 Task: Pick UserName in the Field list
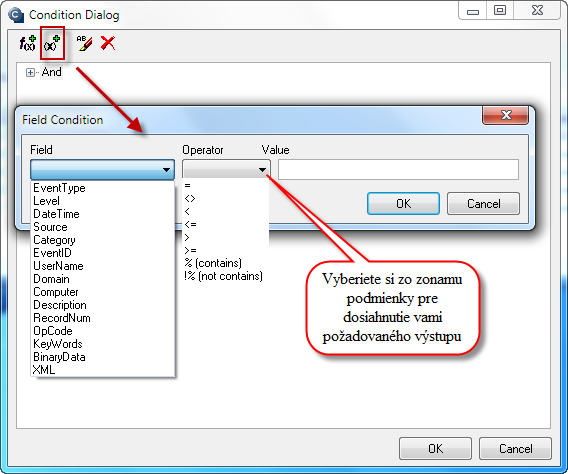pos(103,266)
